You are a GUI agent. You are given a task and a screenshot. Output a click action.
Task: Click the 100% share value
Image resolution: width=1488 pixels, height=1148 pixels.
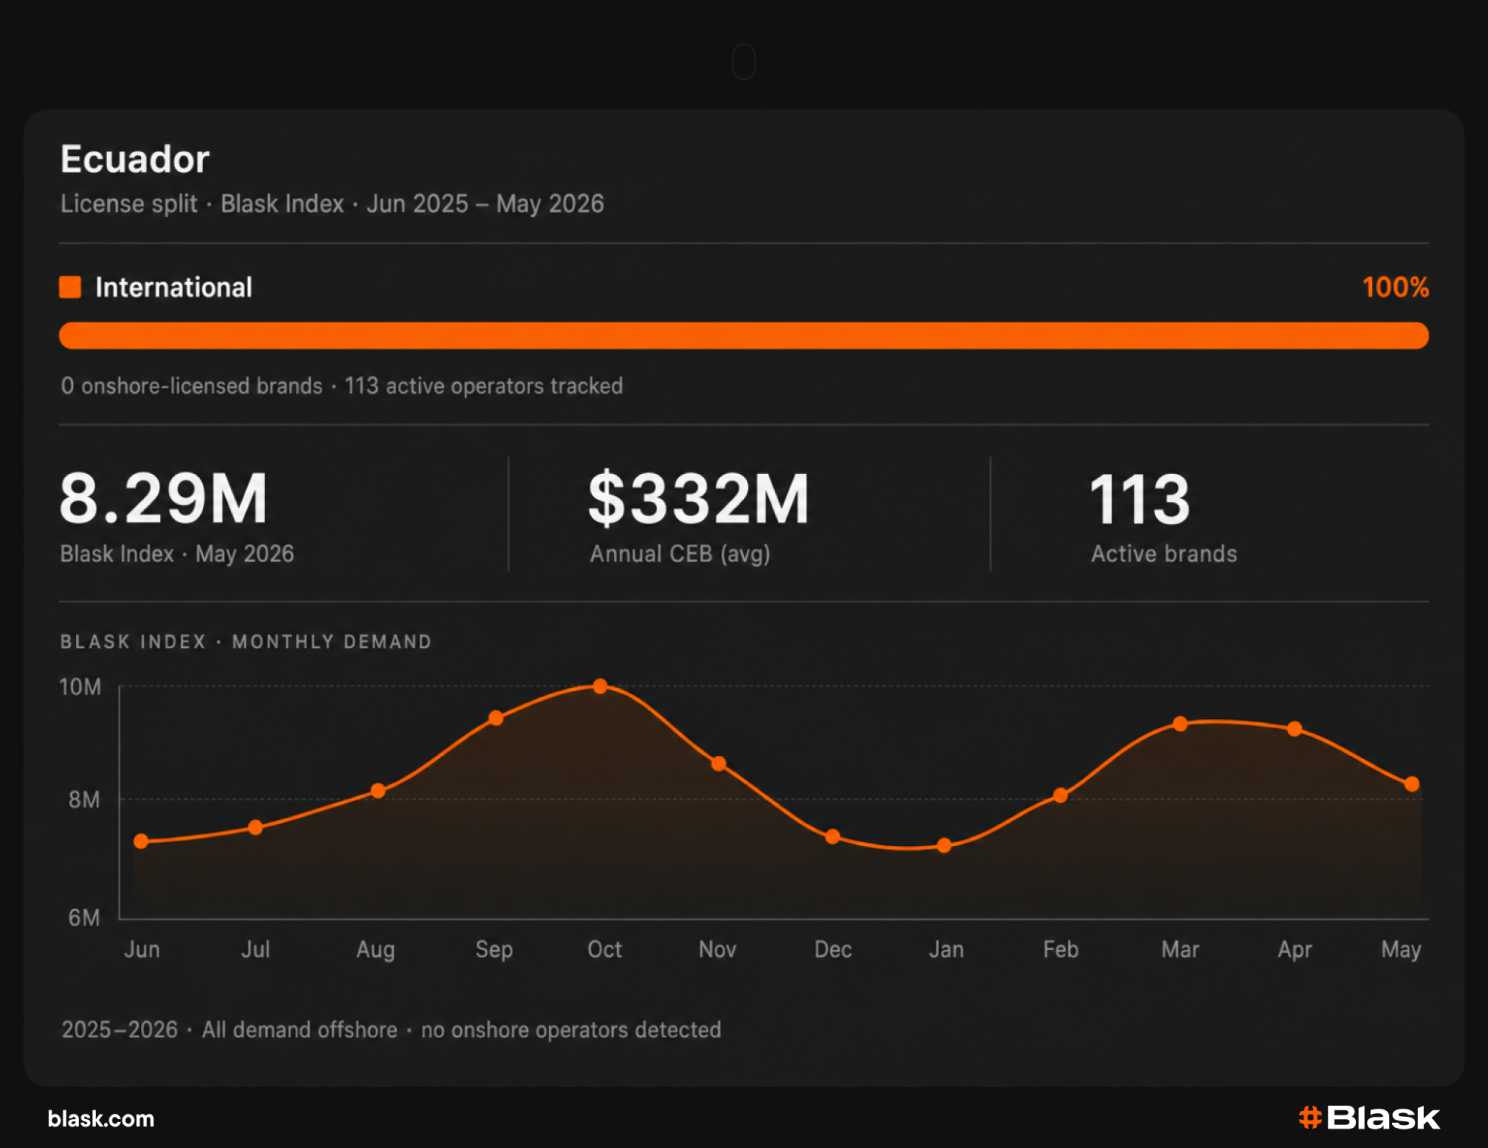[1395, 288]
